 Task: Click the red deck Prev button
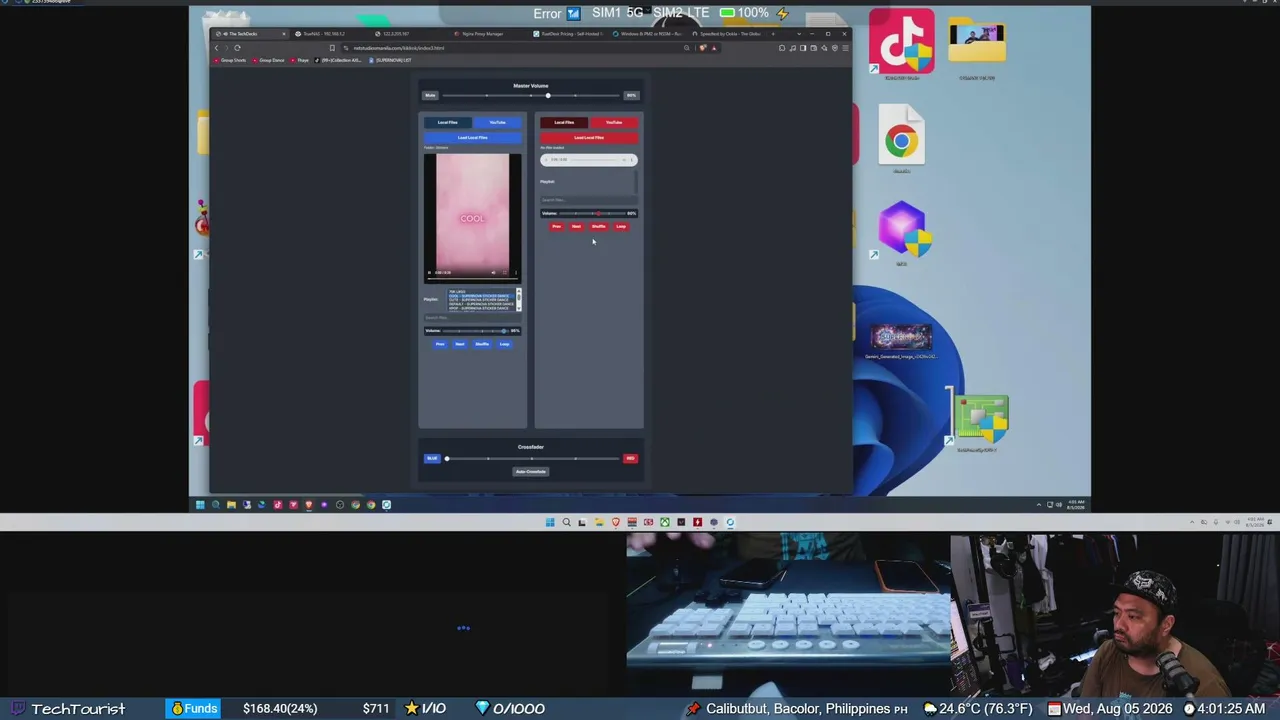pyautogui.click(x=557, y=227)
